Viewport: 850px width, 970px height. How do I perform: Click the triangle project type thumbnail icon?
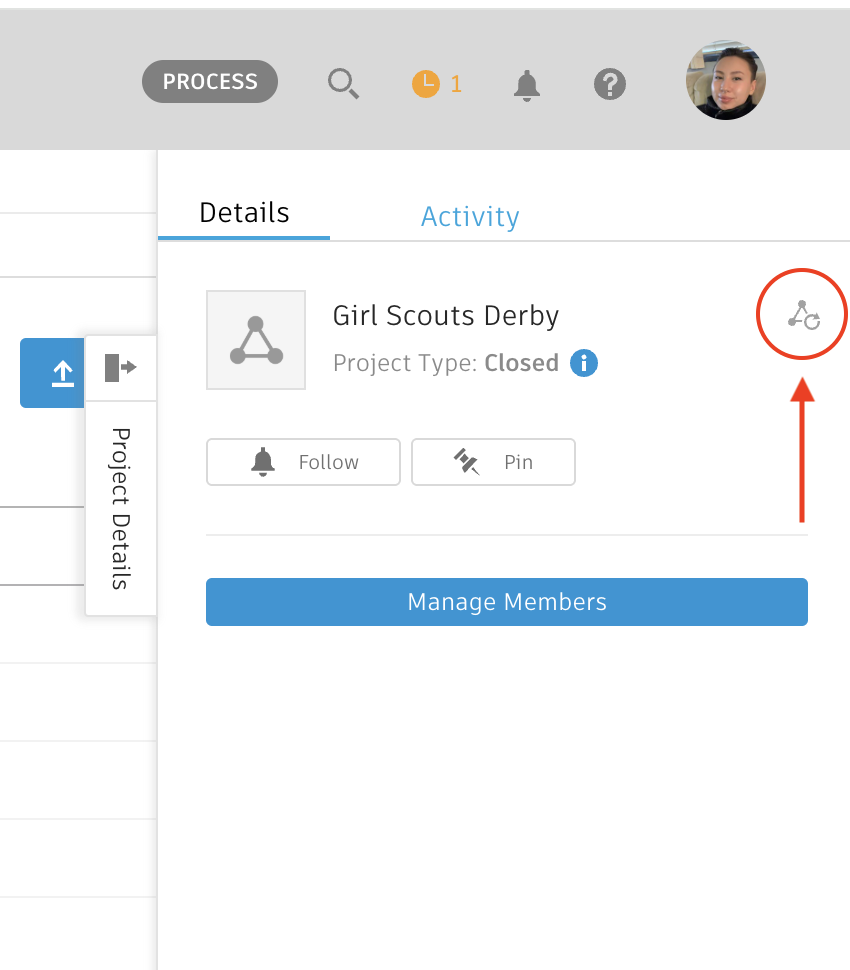pos(255,340)
